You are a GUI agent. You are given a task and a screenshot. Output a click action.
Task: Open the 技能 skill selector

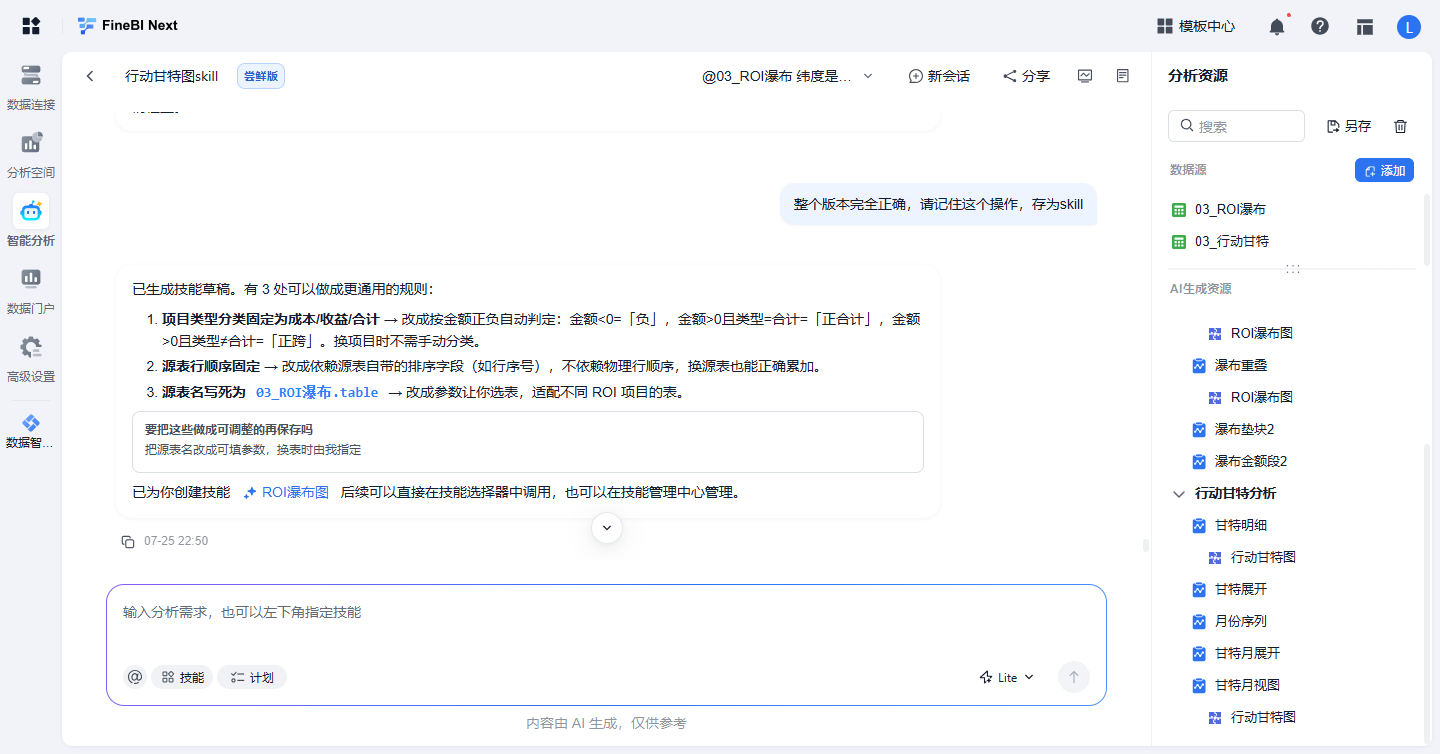click(183, 677)
